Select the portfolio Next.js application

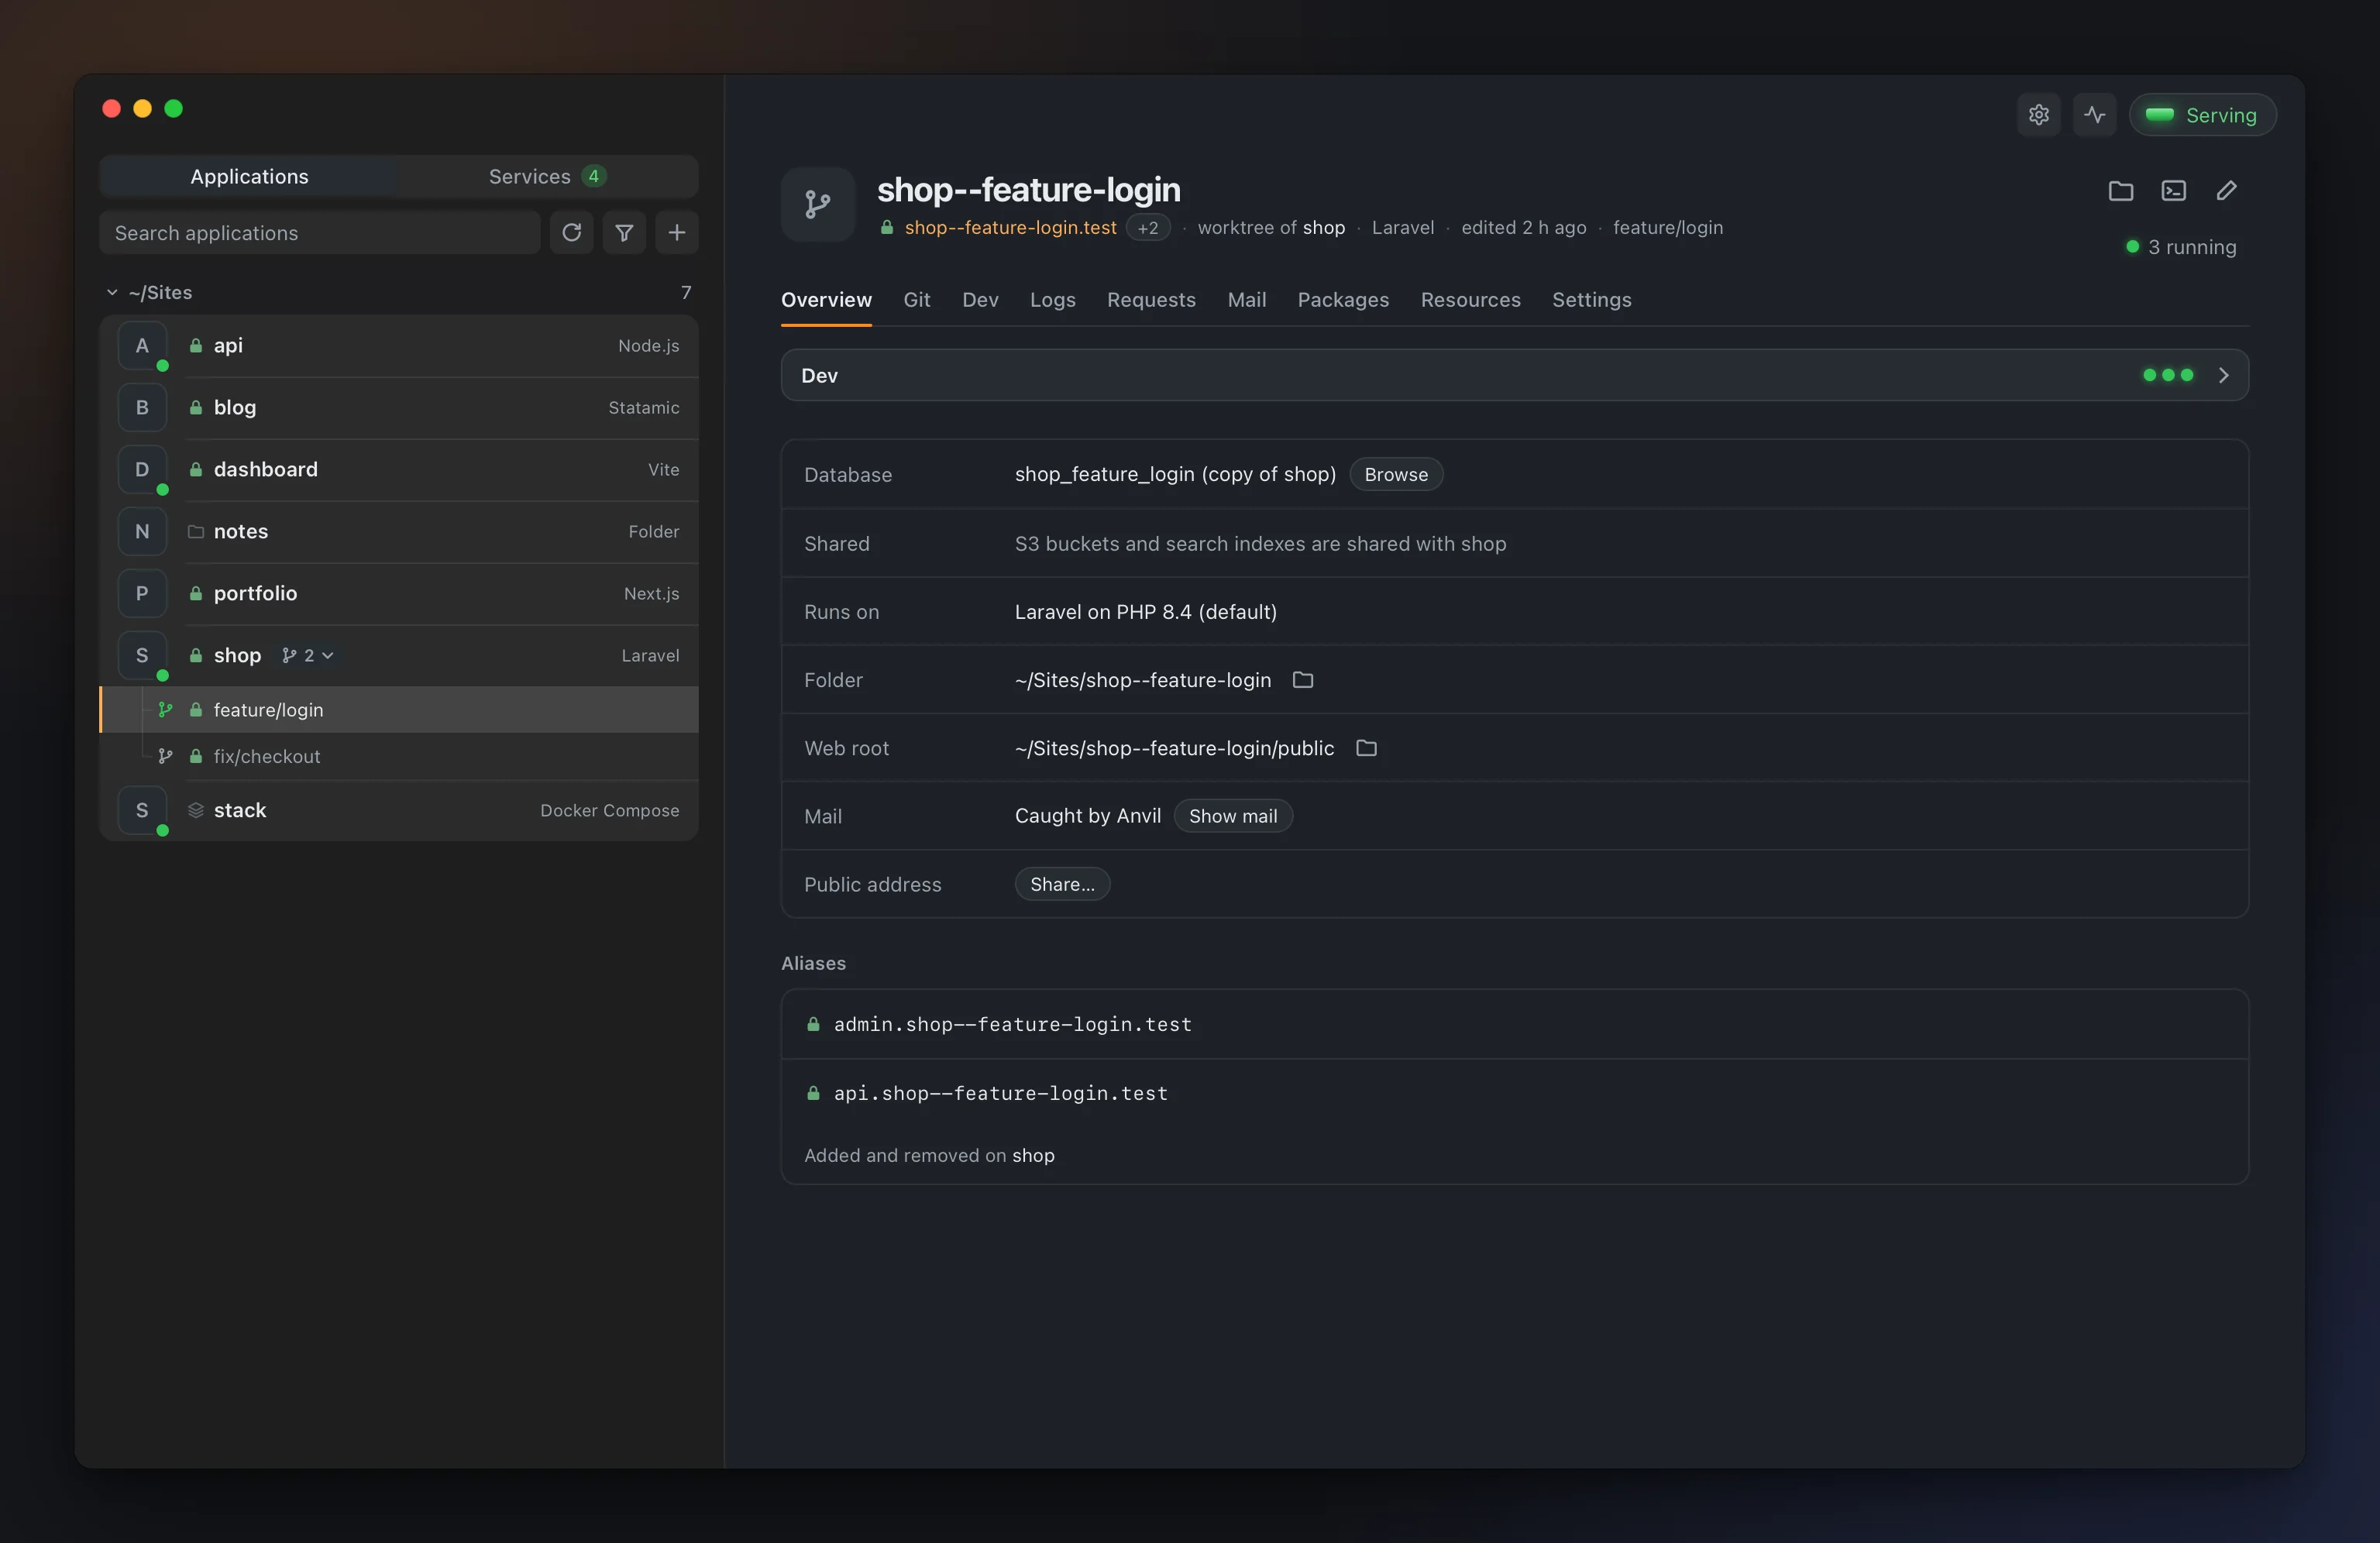[x=399, y=594]
